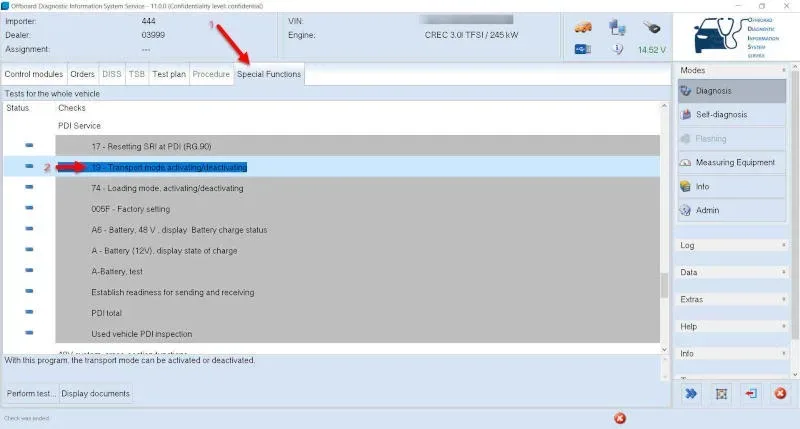Screen dimensions: 800x429
Task: Select the Special Functions tab
Action: [269, 74]
